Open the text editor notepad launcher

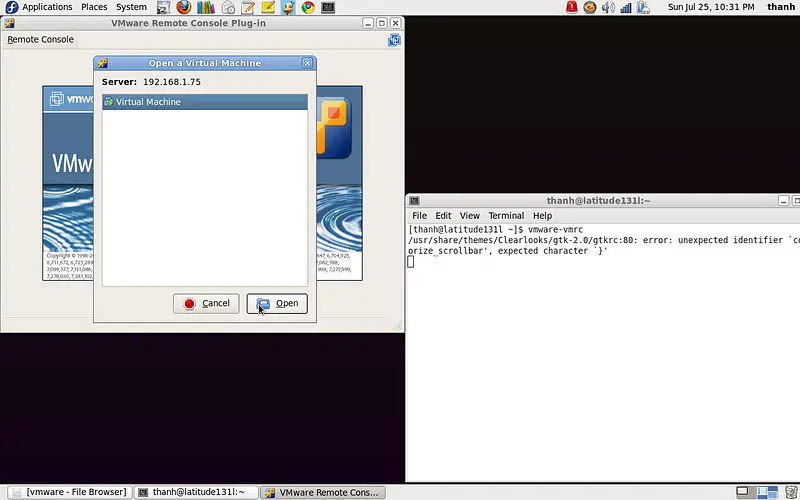point(248,7)
